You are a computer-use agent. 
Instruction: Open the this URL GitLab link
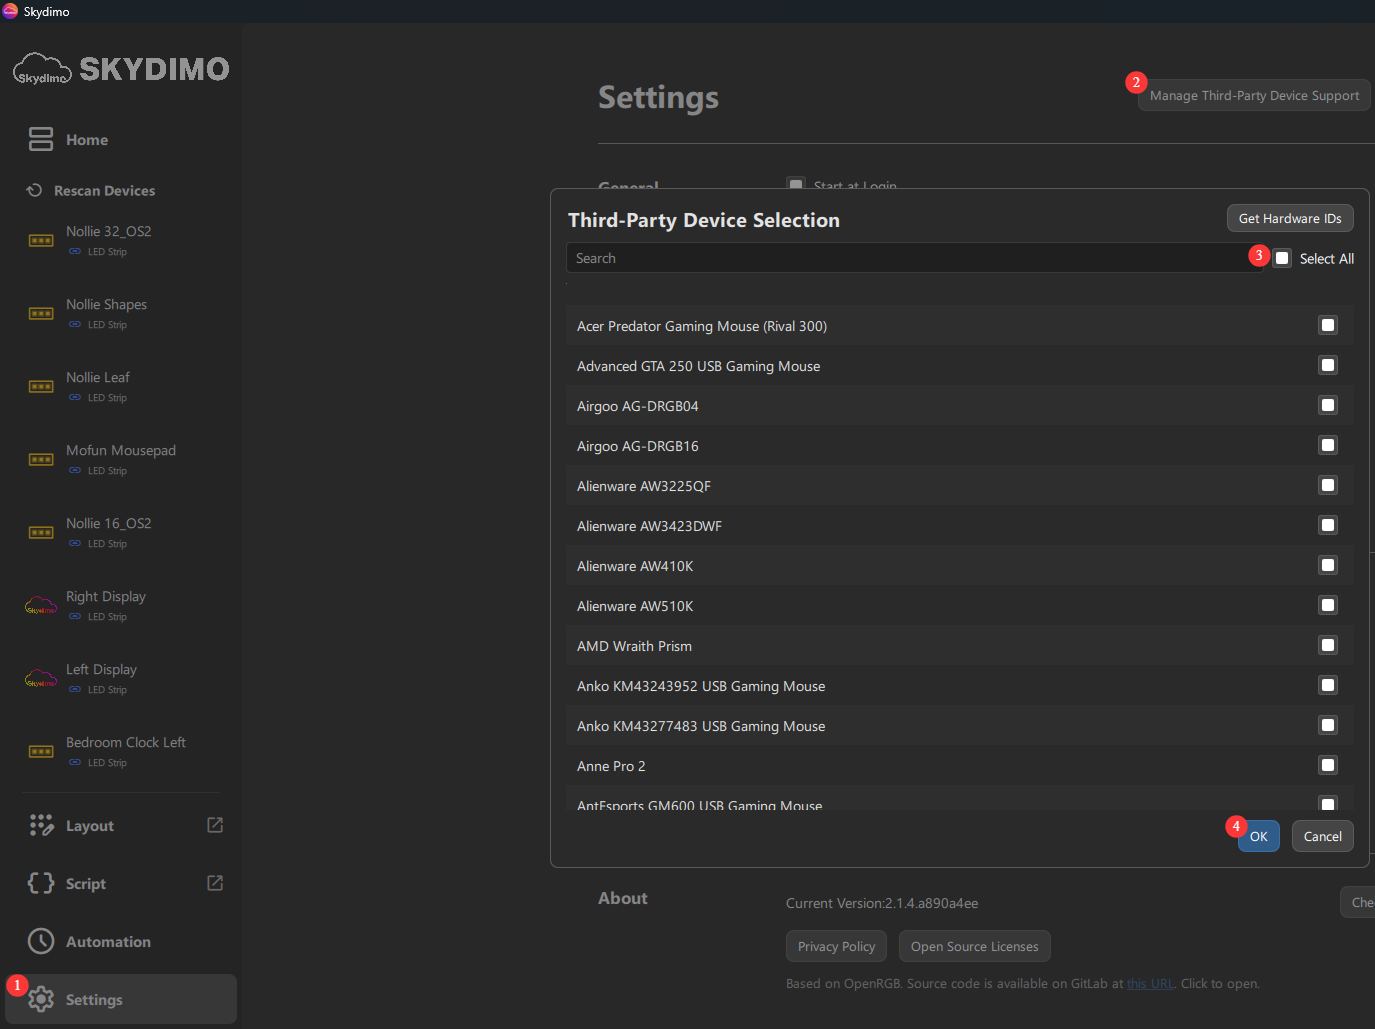click(1150, 983)
